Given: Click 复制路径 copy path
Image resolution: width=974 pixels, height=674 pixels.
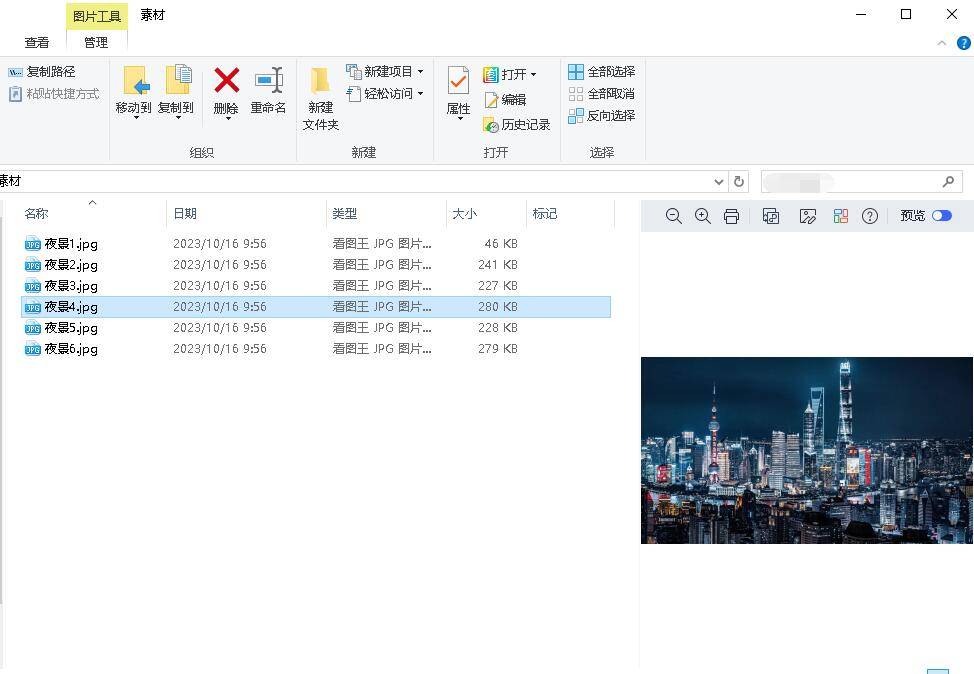Looking at the screenshot, I should point(42,71).
